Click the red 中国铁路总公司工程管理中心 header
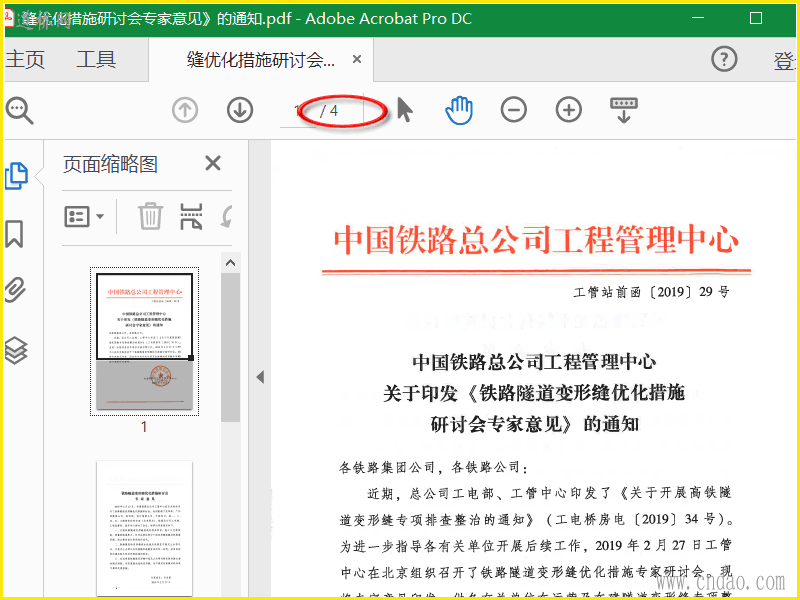This screenshot has width=800, height=600. 536,240
